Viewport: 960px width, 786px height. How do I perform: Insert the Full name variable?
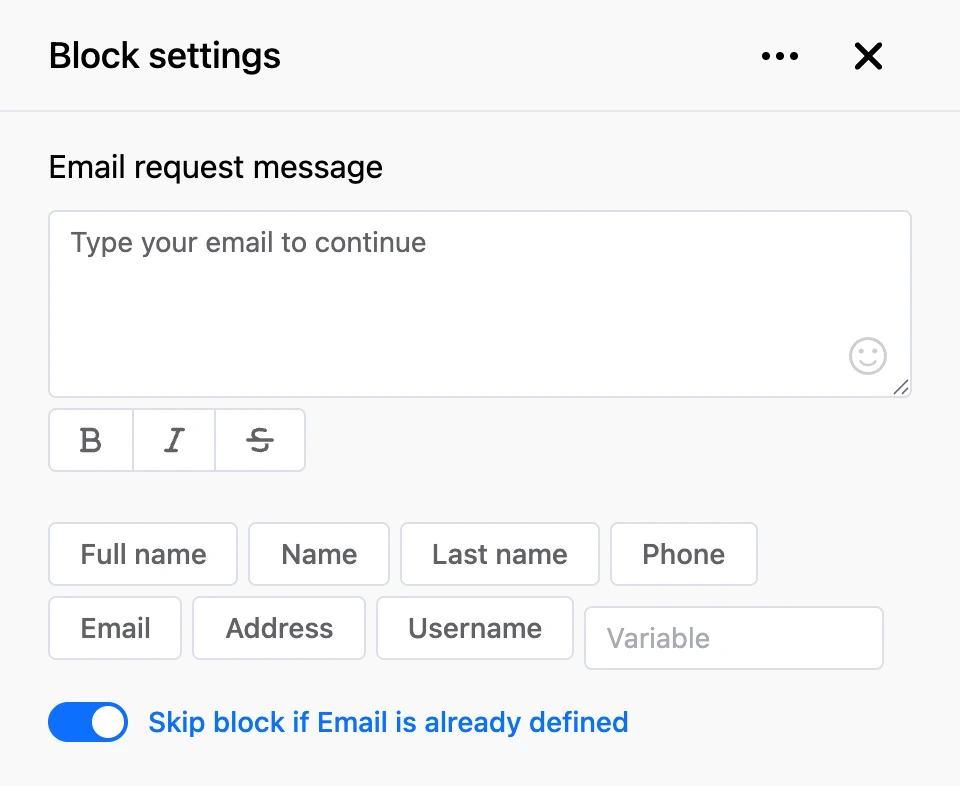click(x=143, y=554)
